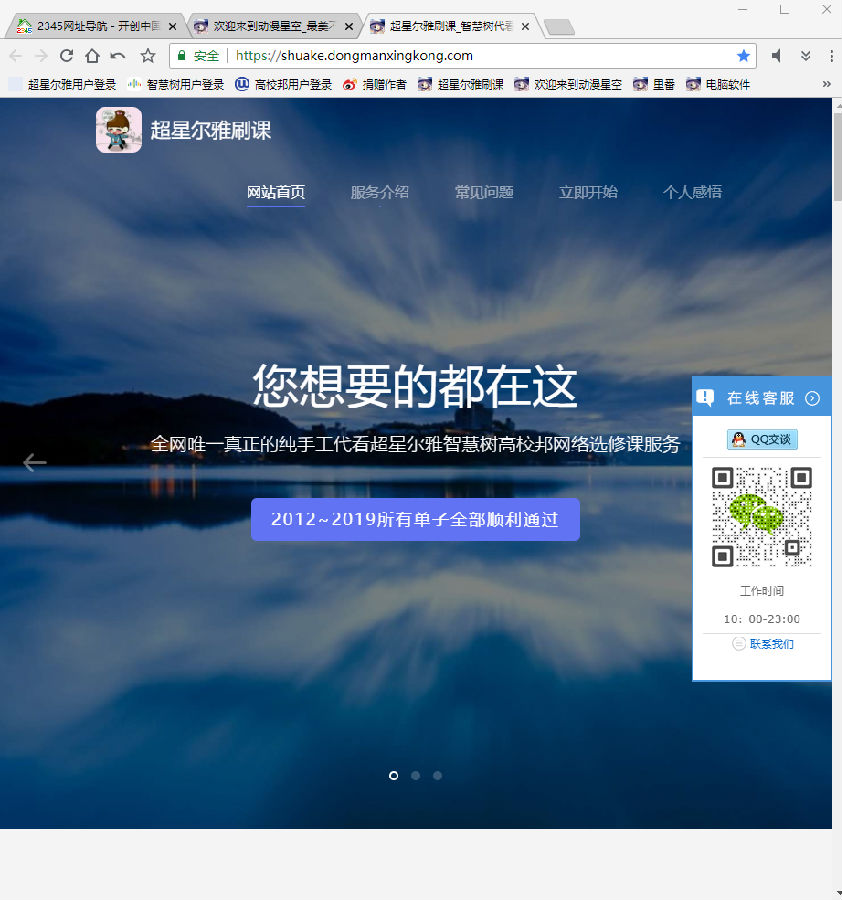Click the 超星尔雅刷课 site logo image
Viewport: 842px width, 900px height.
tap(119, 130)
